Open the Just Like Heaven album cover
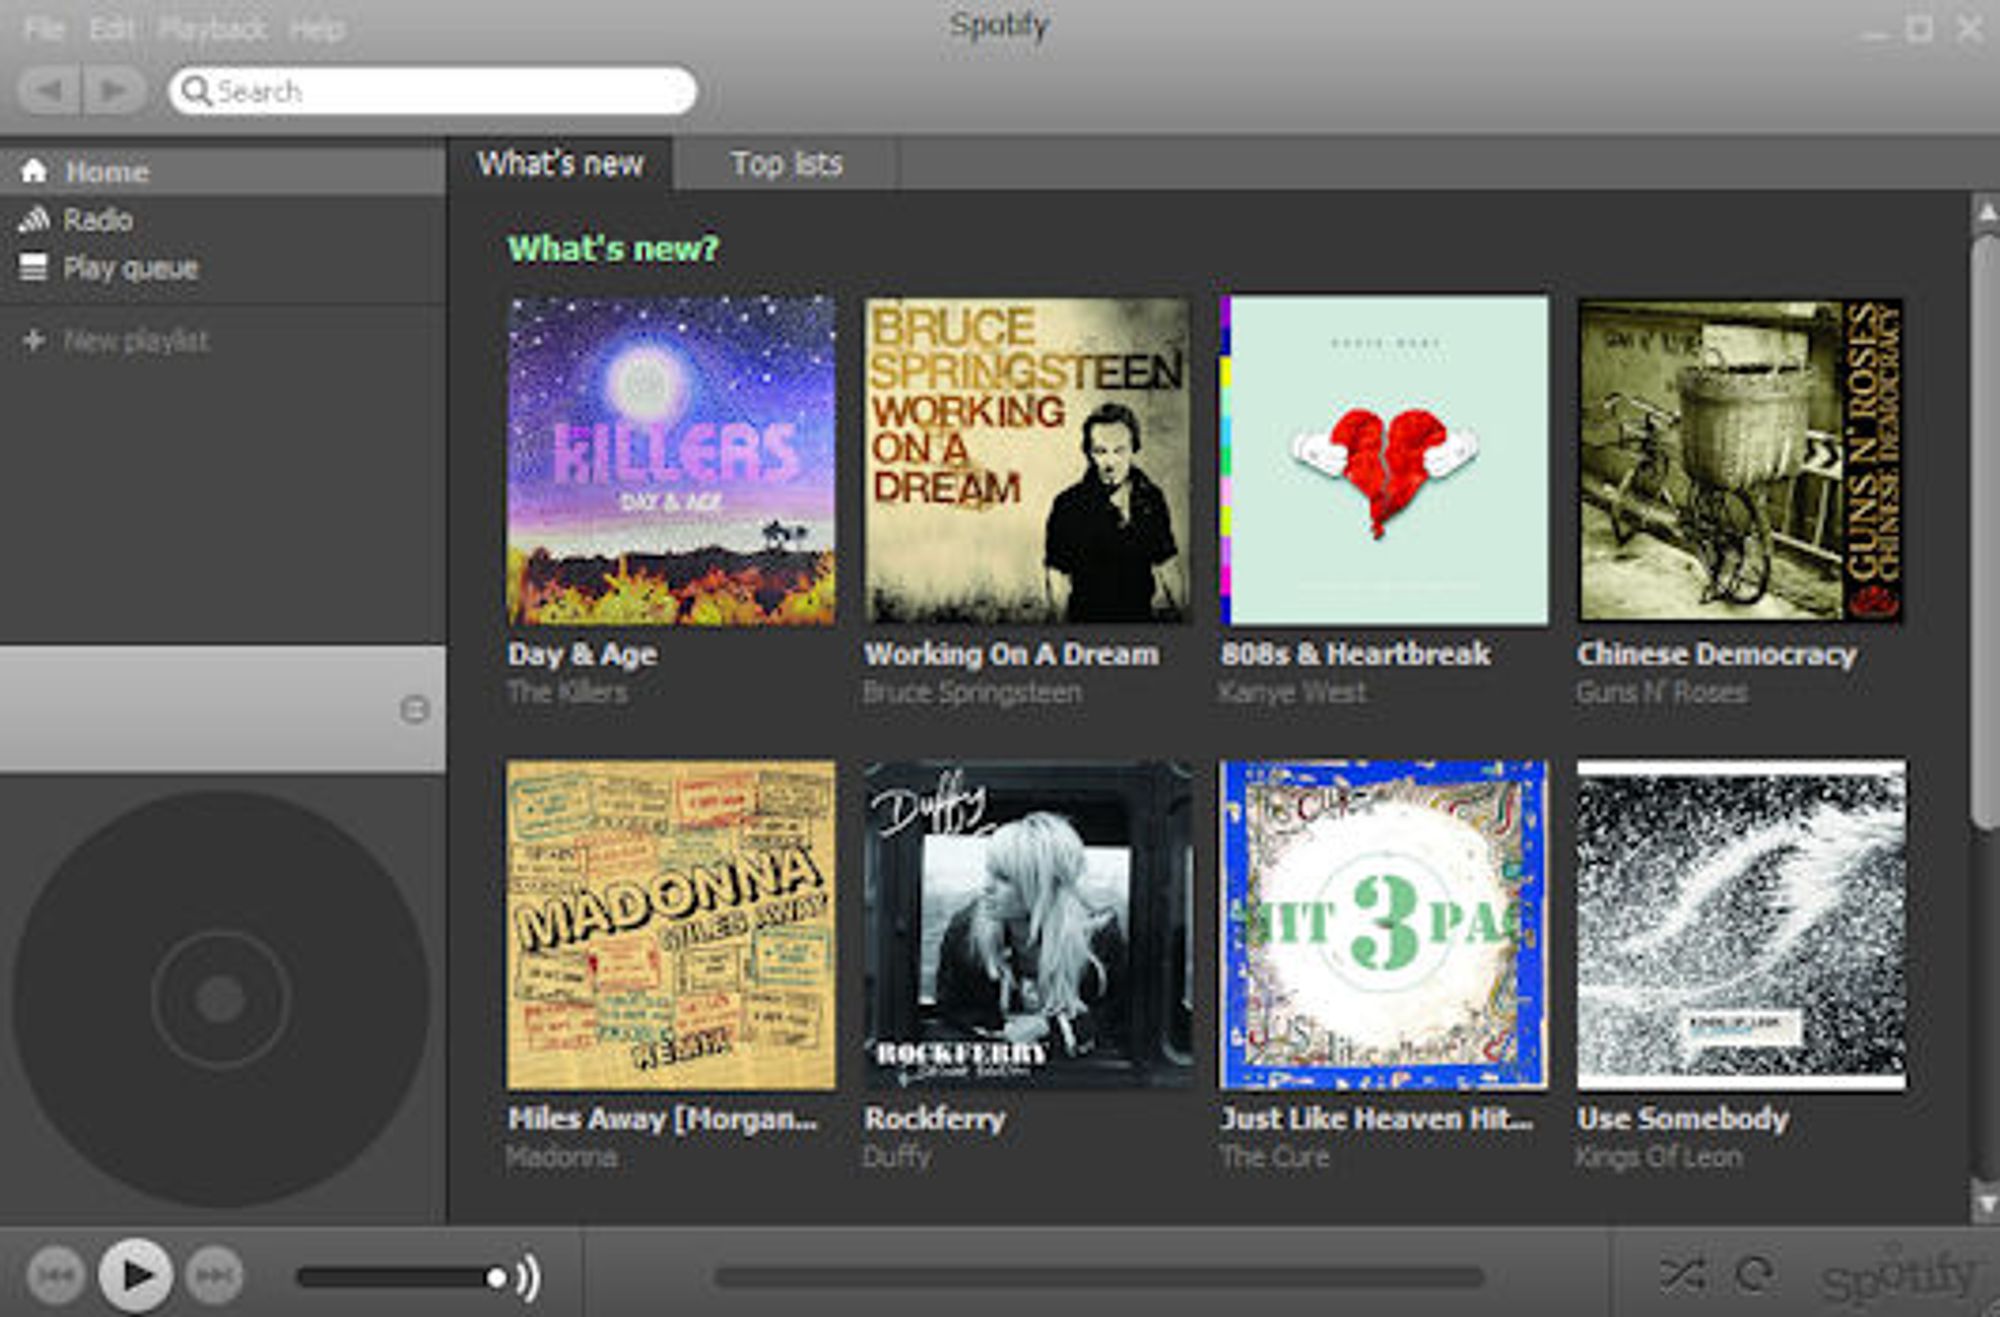2000x1317 pixels. [x=1384, y=925]
